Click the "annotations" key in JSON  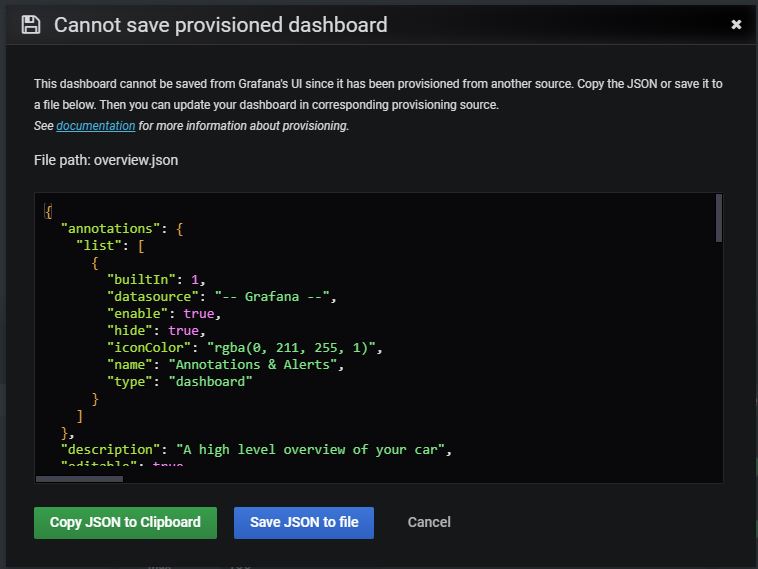click(110, 229)
